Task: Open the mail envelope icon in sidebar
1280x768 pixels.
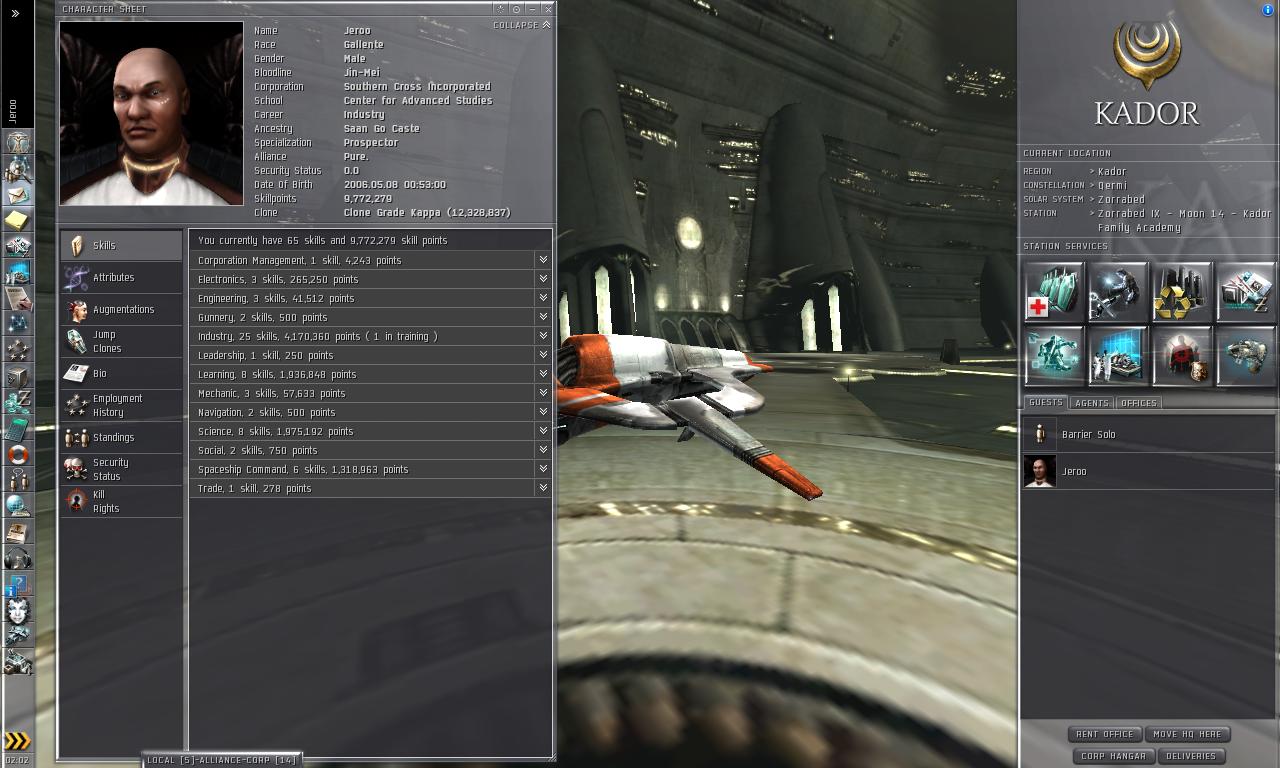Action: pos(18,194)
